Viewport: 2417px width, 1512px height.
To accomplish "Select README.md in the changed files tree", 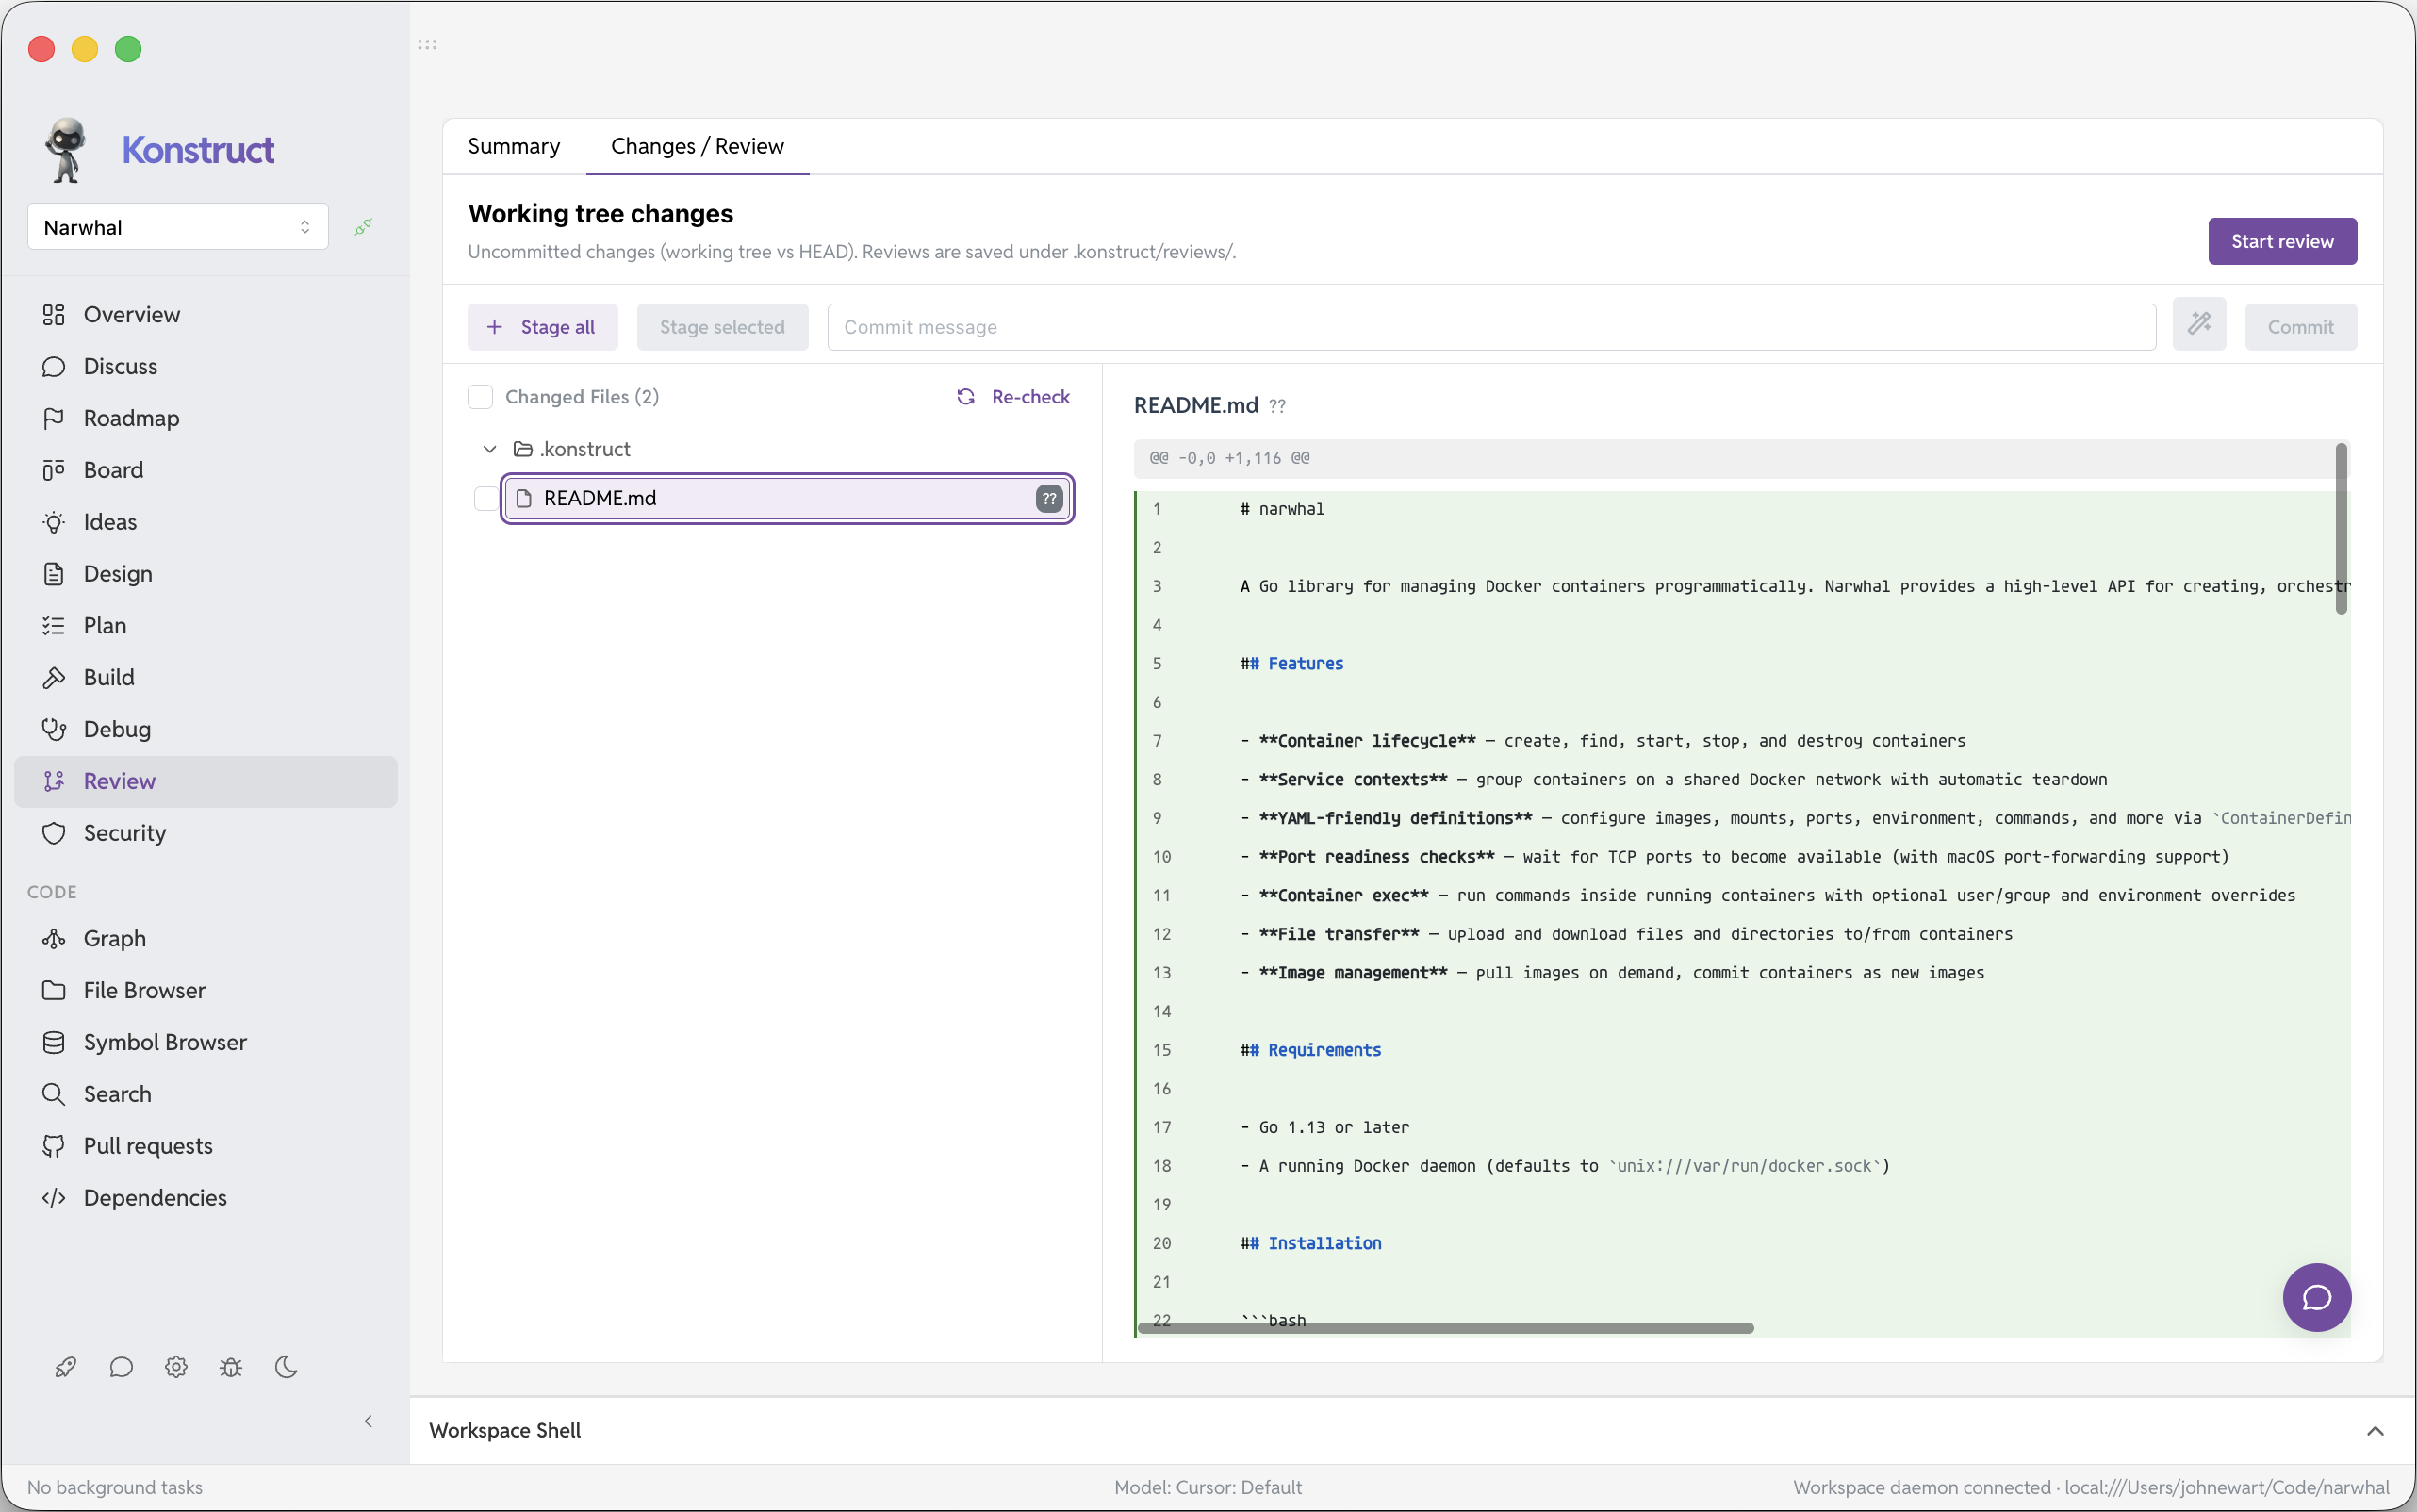I will click(787, 499).
